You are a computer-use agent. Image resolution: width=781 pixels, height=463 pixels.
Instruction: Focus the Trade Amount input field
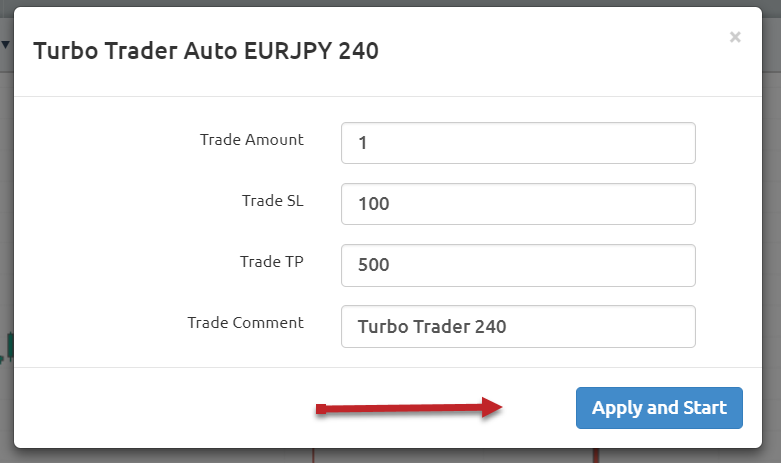click(x=518, y=143)
